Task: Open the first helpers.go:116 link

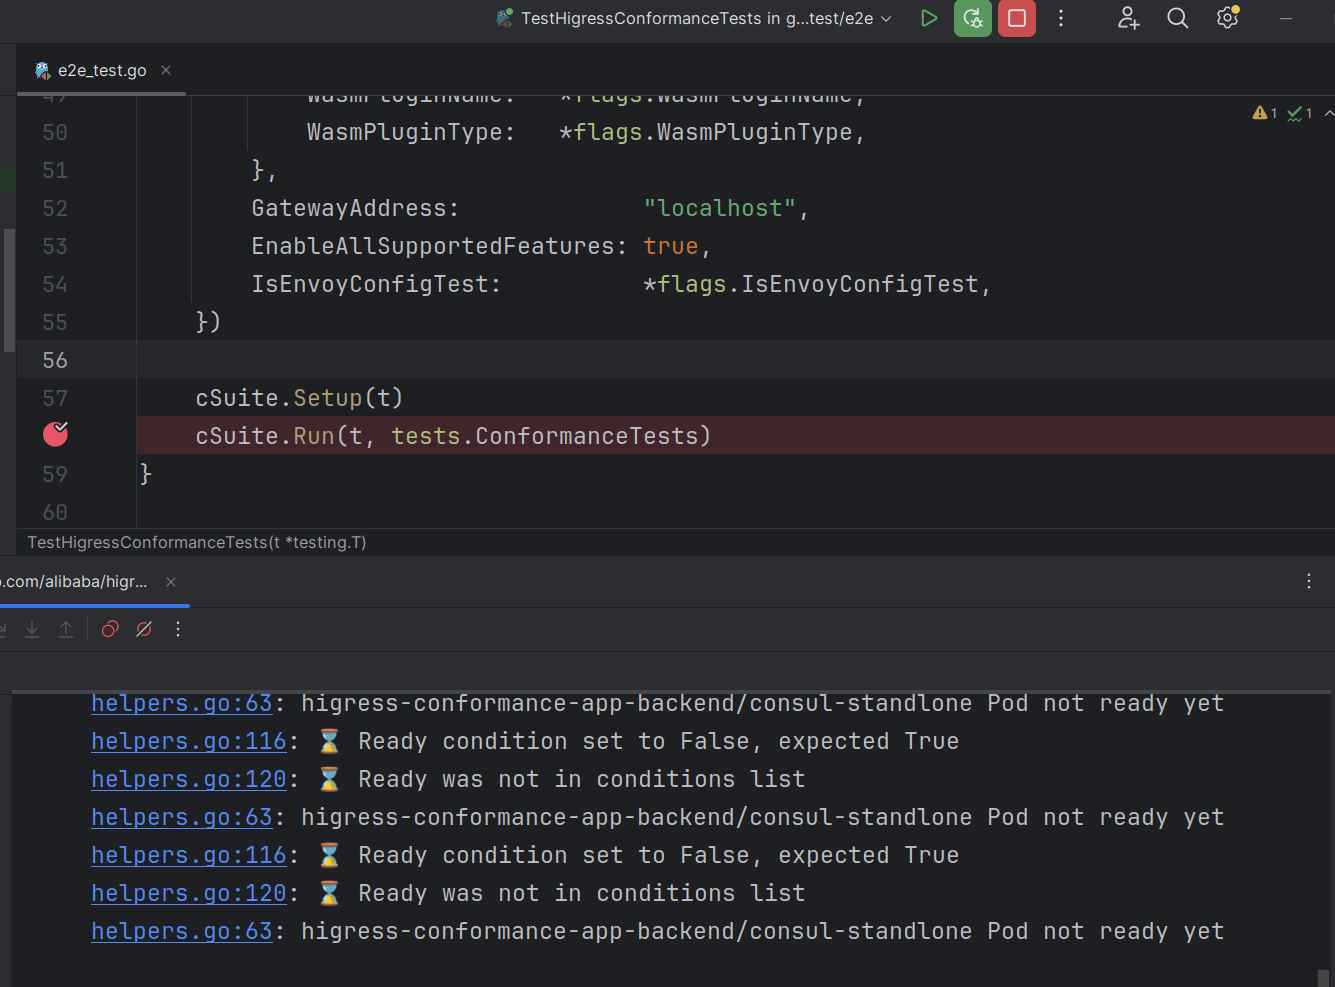Action: click(x=188, y=741)
